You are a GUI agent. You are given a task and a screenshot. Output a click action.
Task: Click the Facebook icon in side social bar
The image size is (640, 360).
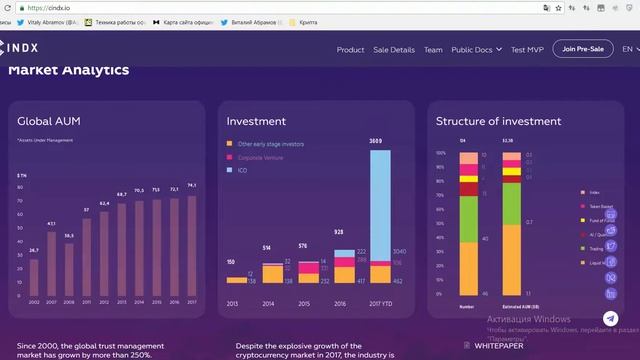pos(611,262)
